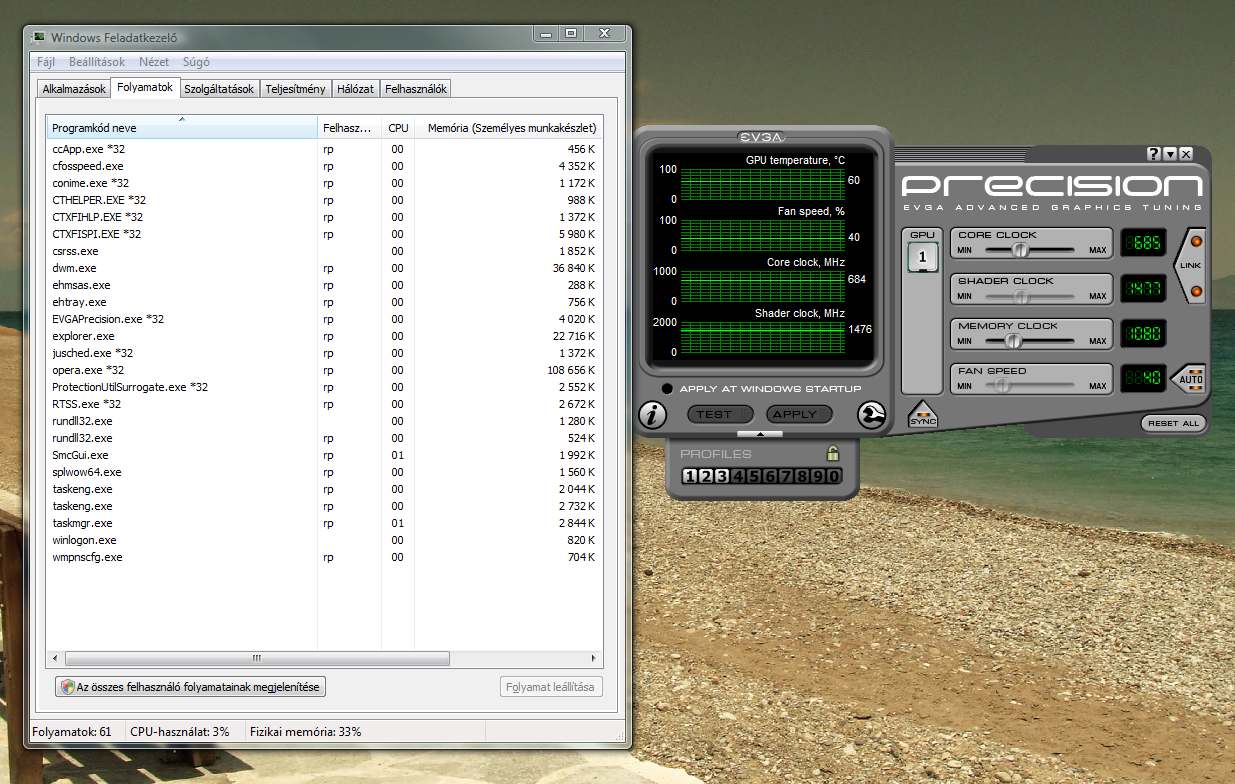Select the EVGAPrecision.exe *32 process

pos(325,319)
